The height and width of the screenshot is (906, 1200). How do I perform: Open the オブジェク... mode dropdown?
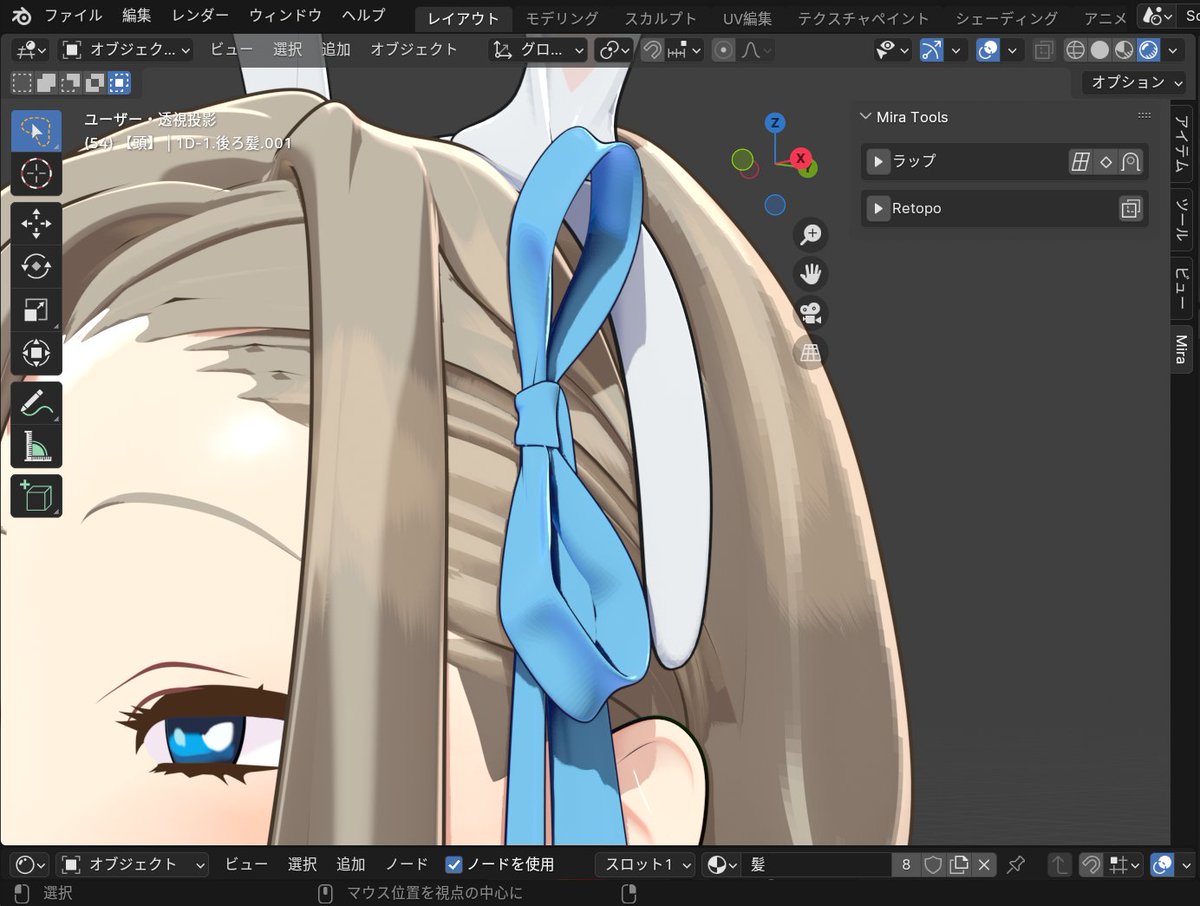(125, 50)
